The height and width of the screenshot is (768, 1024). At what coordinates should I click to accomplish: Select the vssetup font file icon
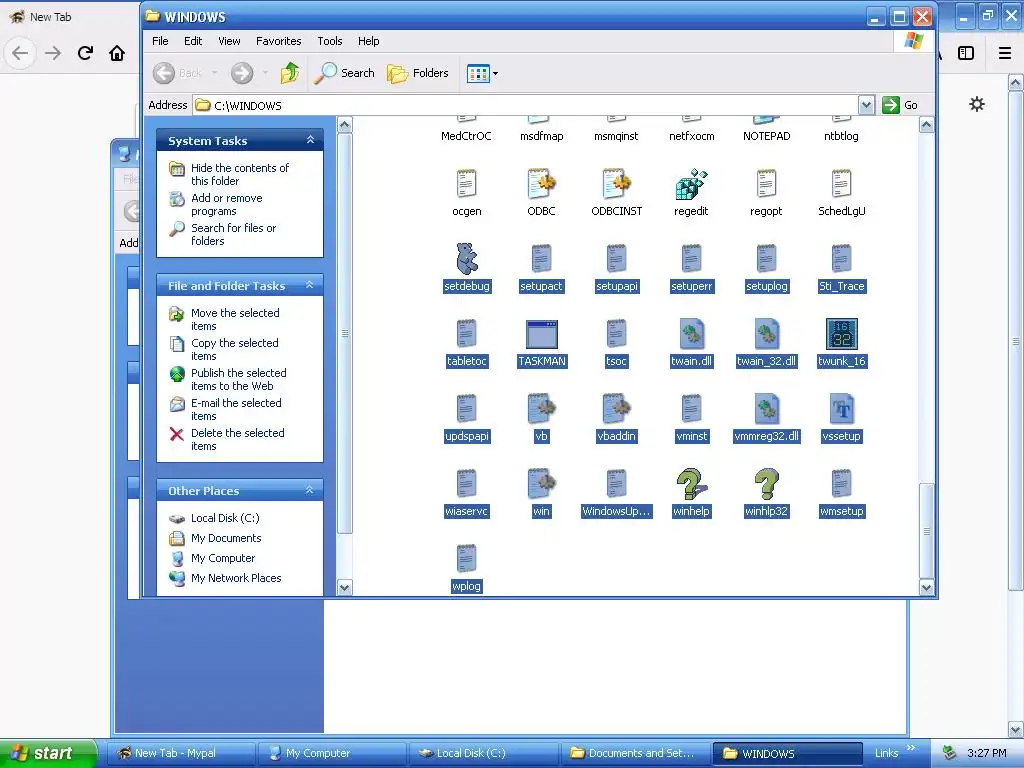pos(841,409)
